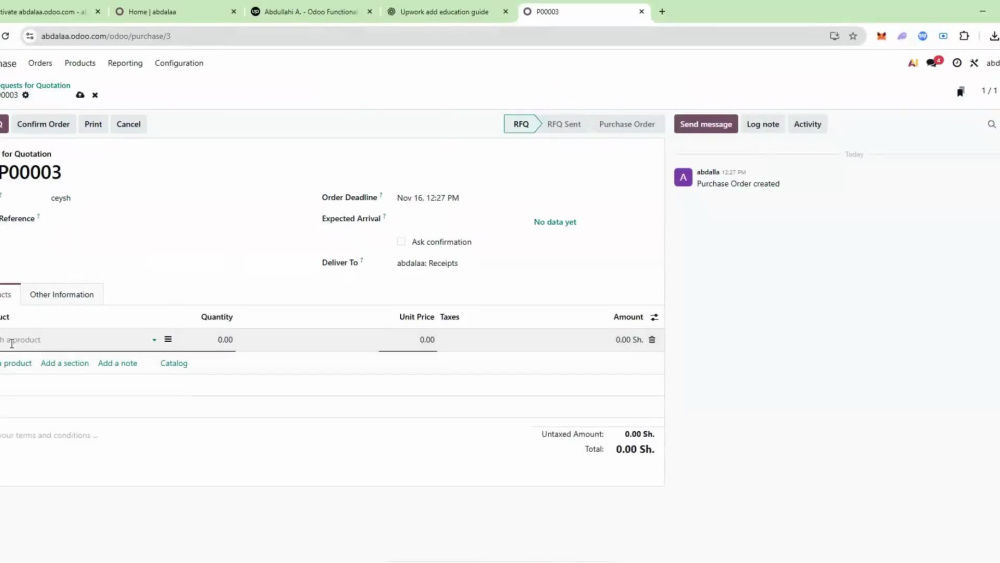This screenshot has height=563, width=1000.
Task: Expand the product selection dropdown arrow
Action: tap(154, 340)
